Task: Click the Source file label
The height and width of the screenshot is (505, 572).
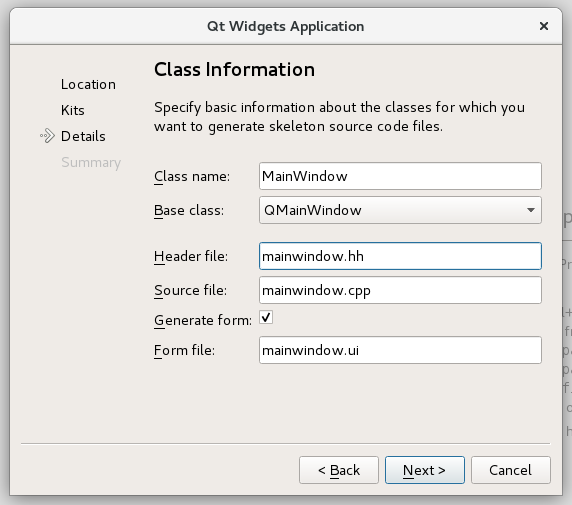Action: coord(190,290)
